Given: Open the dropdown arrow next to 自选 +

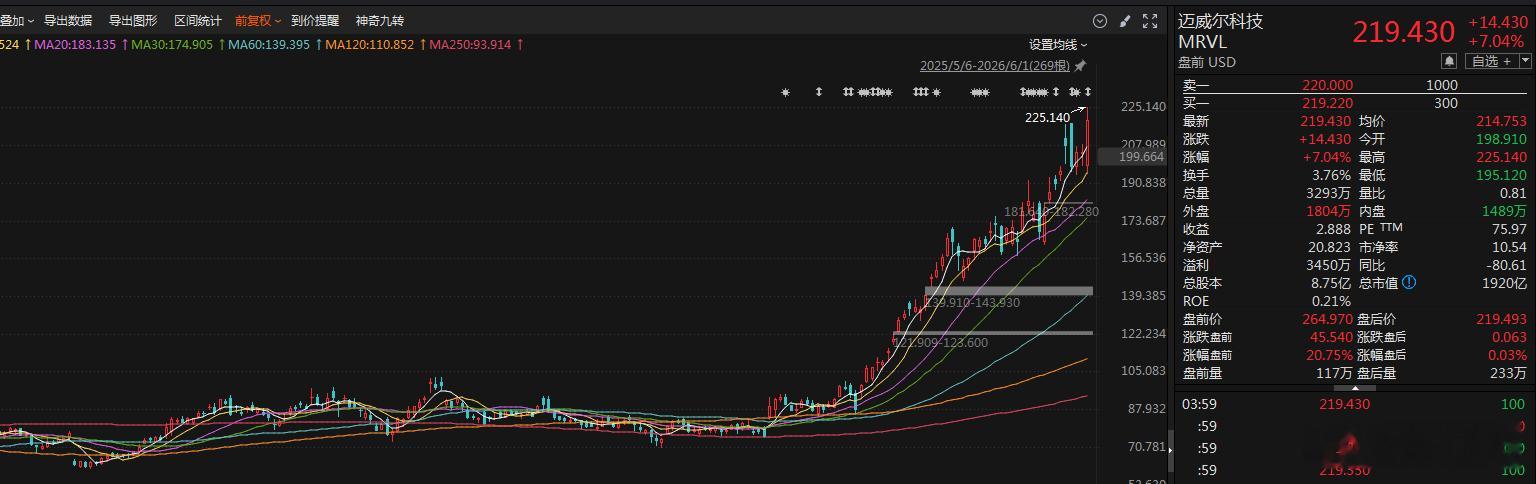Looking at the screenshot, I should click(1524, 62).
